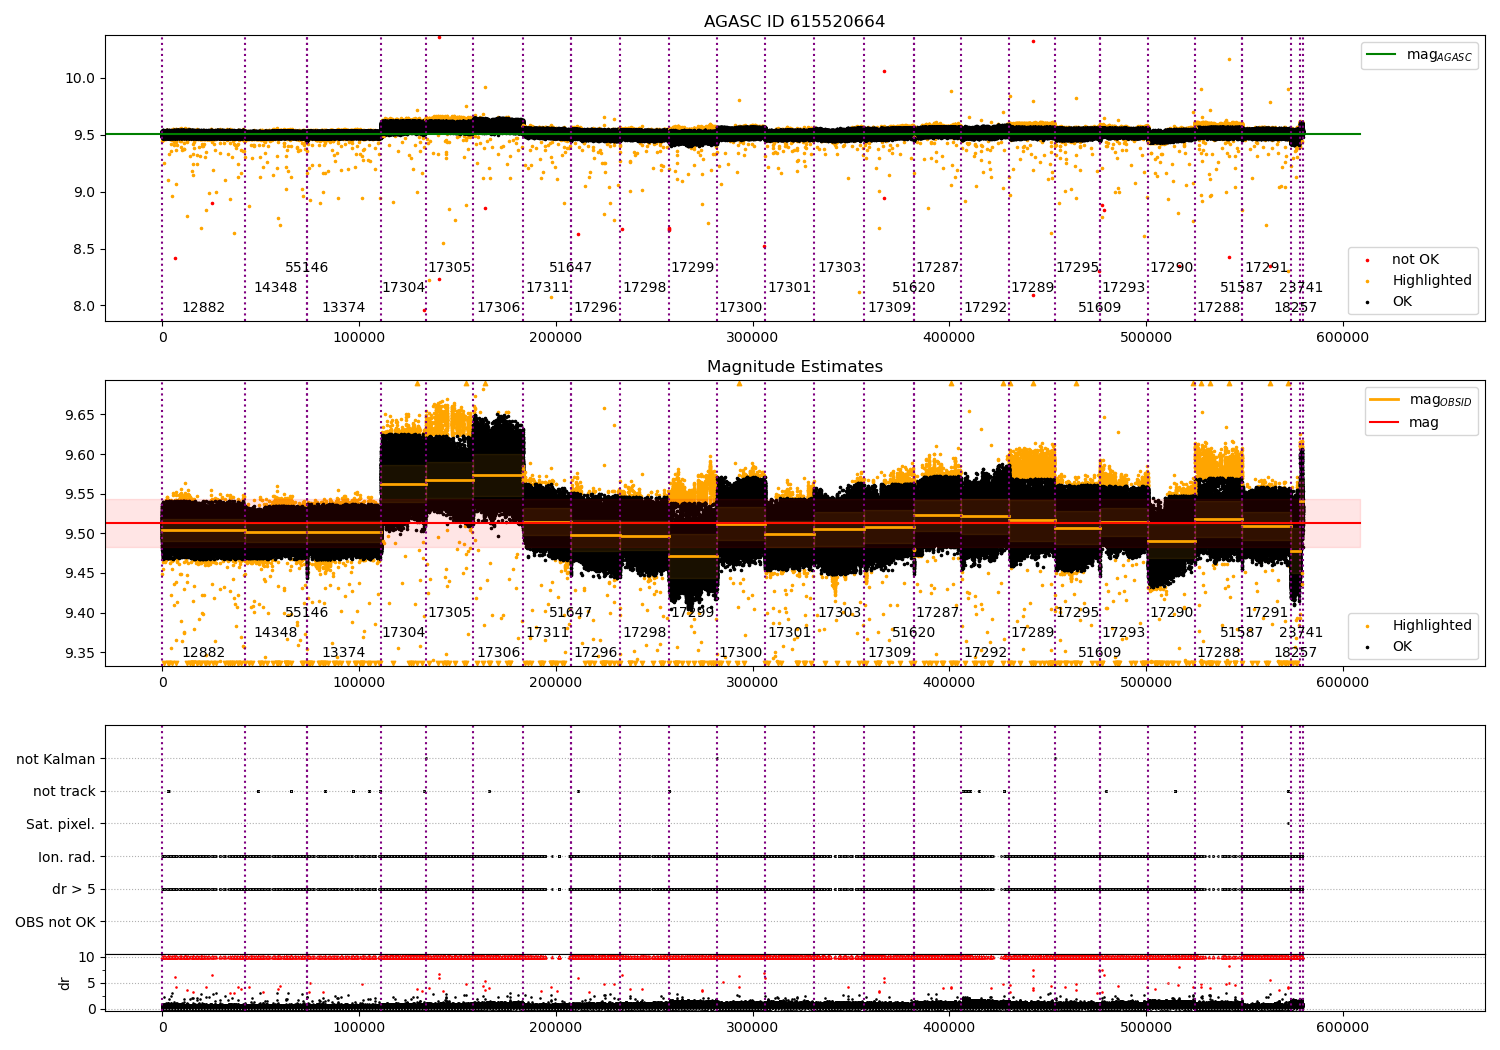
Task: Select x-axis tick '100000' in middle plot
Action: pos(359,683)
